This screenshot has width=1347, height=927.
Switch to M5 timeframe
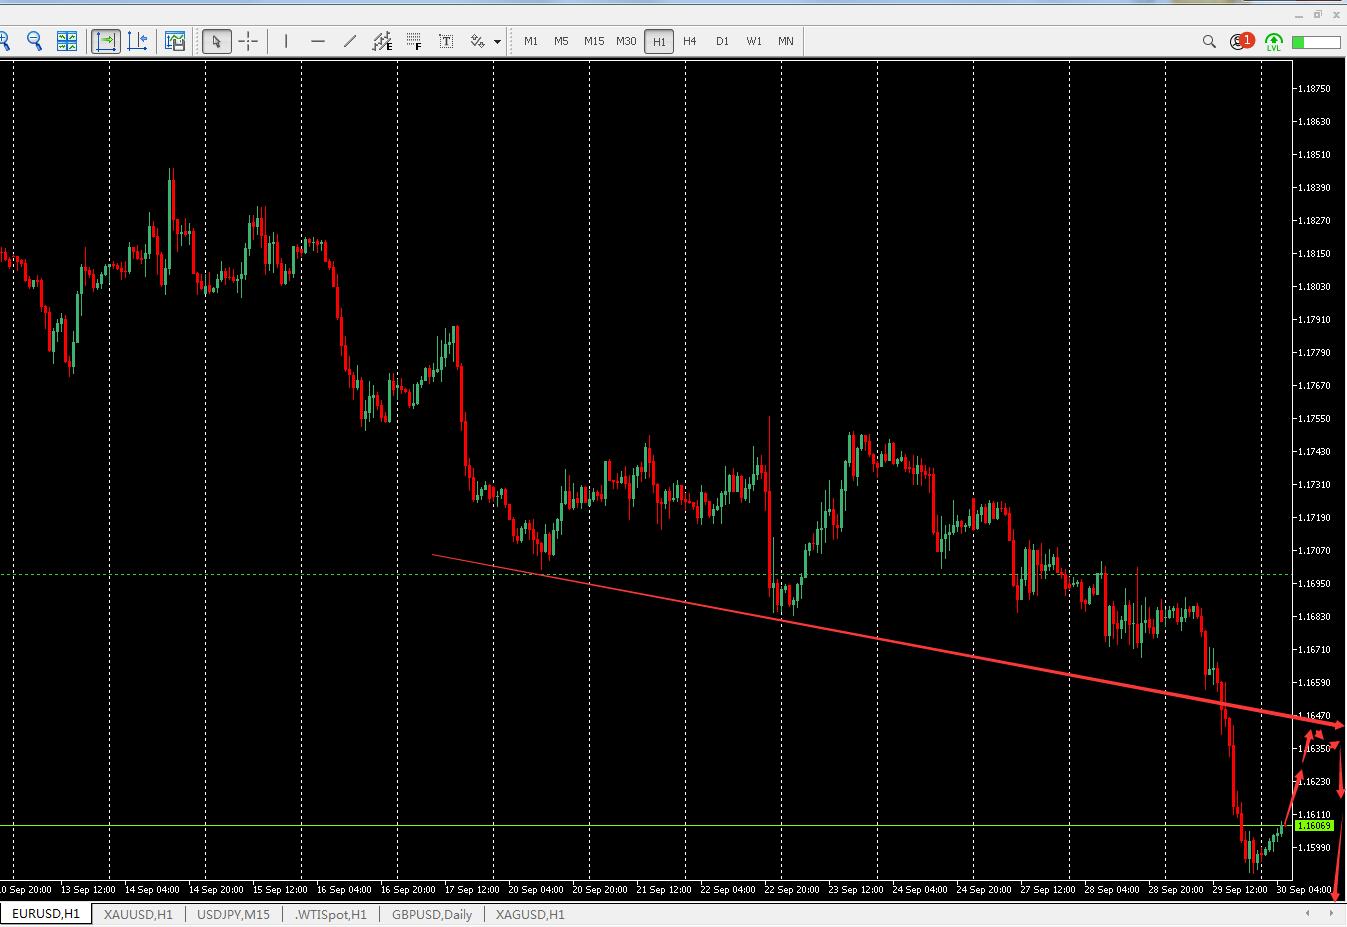[561, 41]
